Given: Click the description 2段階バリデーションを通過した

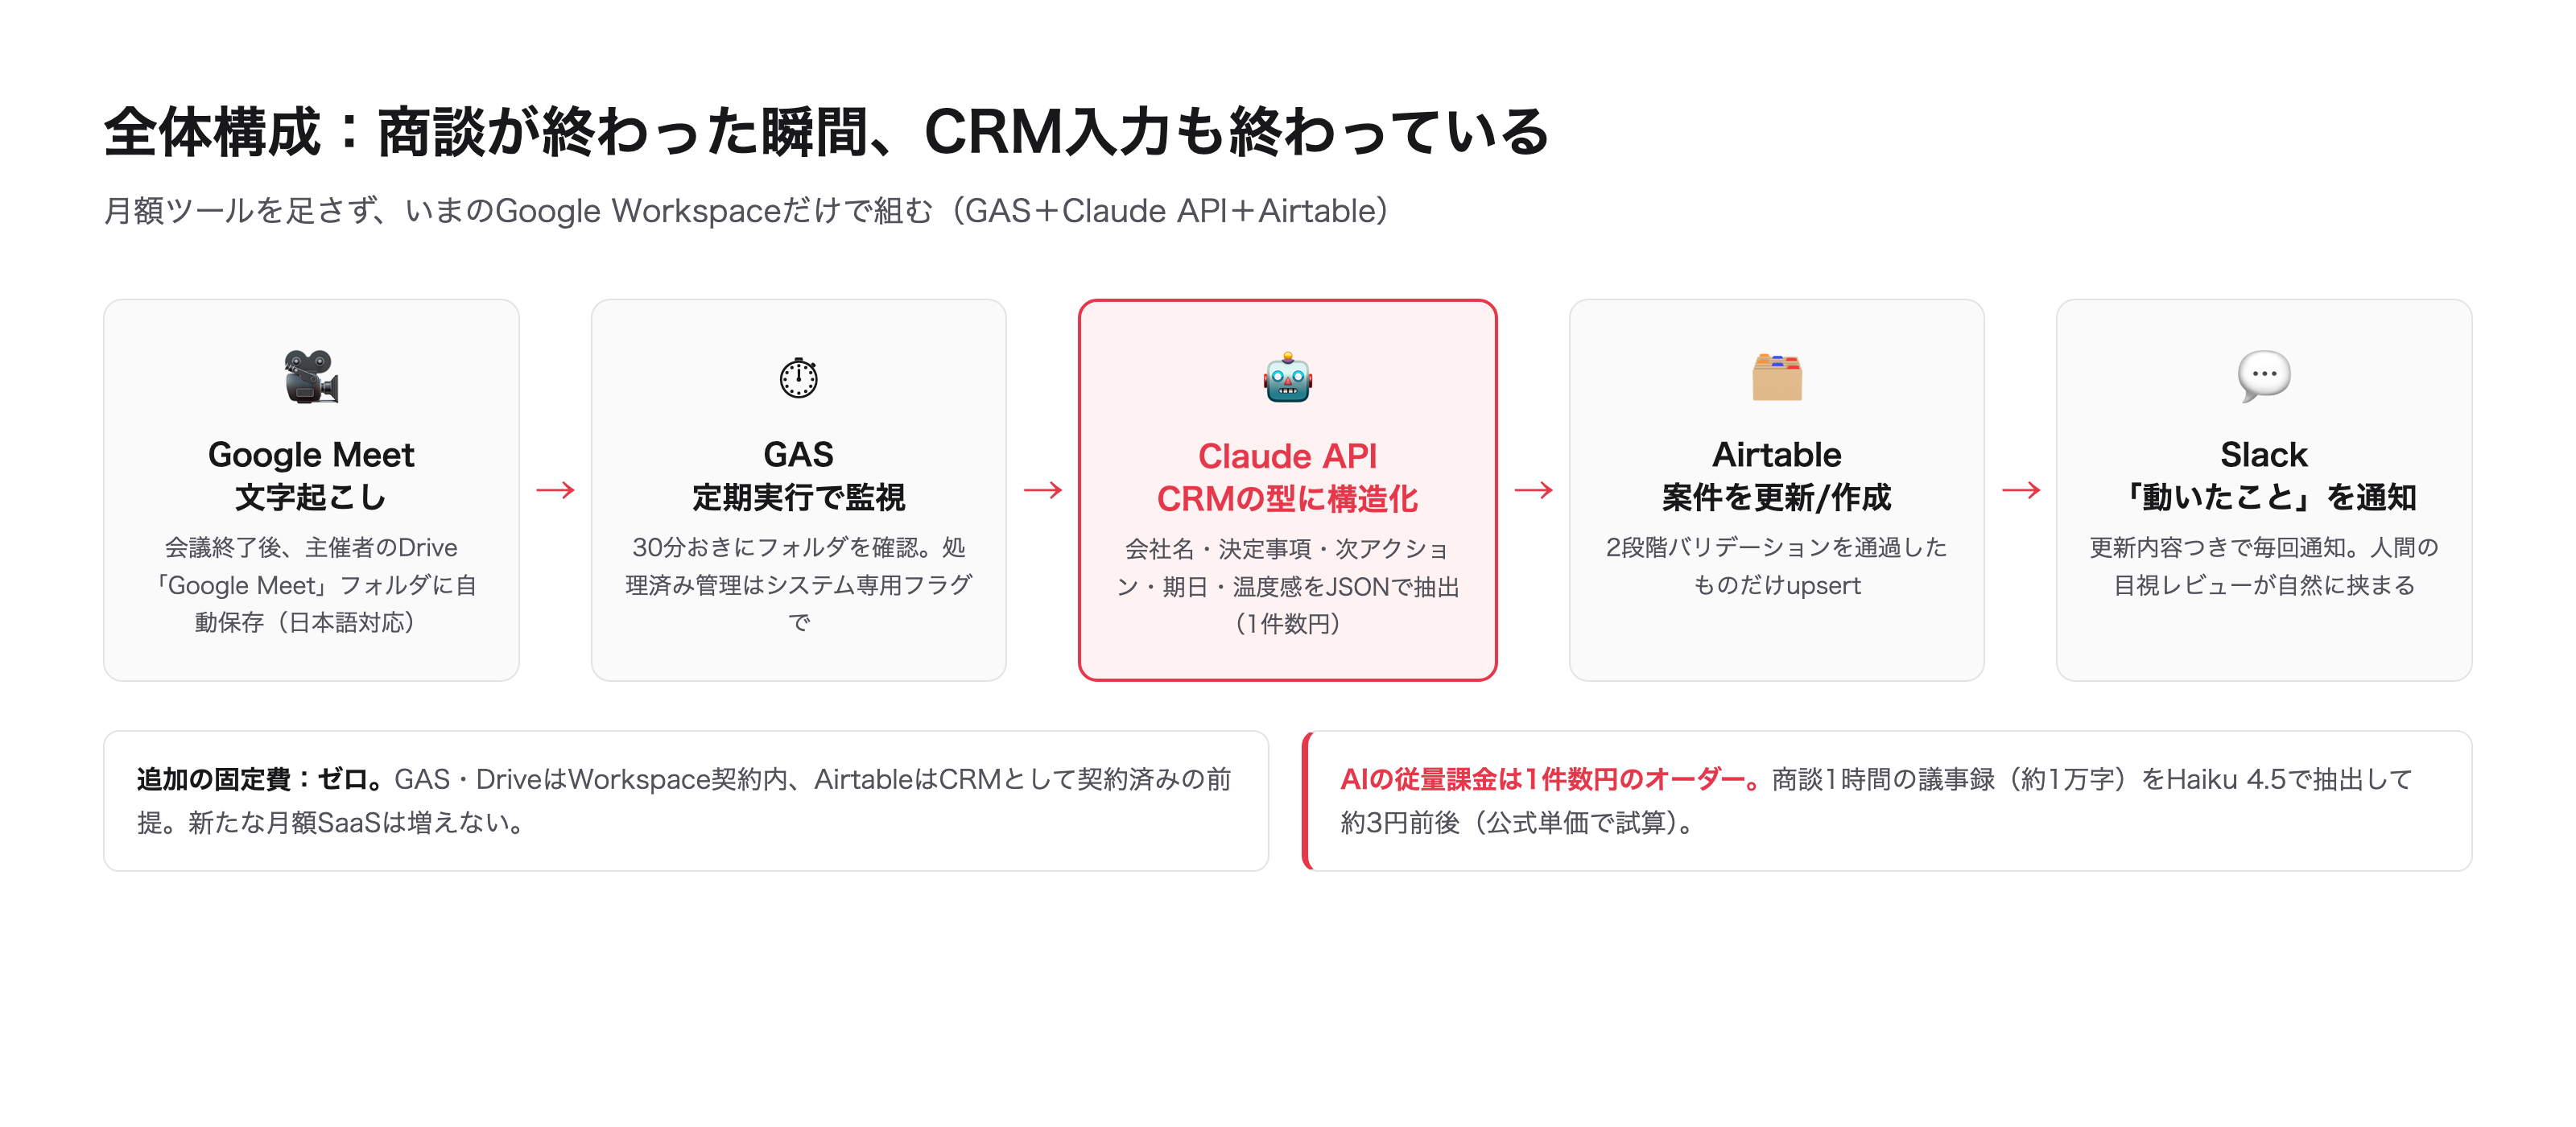Looking at the screenshot, I should coord(1776,566).
